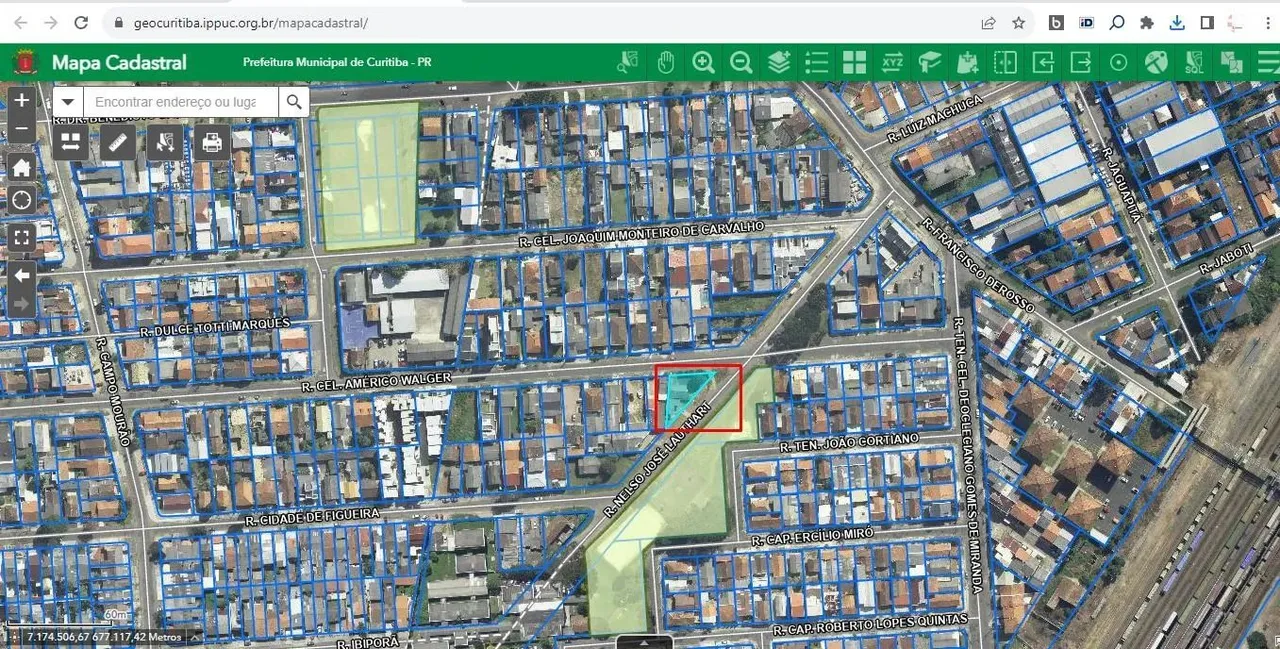Open the search source dropdown arrow
Screen dimensions: 1280x649
click(x=68, y=102)
